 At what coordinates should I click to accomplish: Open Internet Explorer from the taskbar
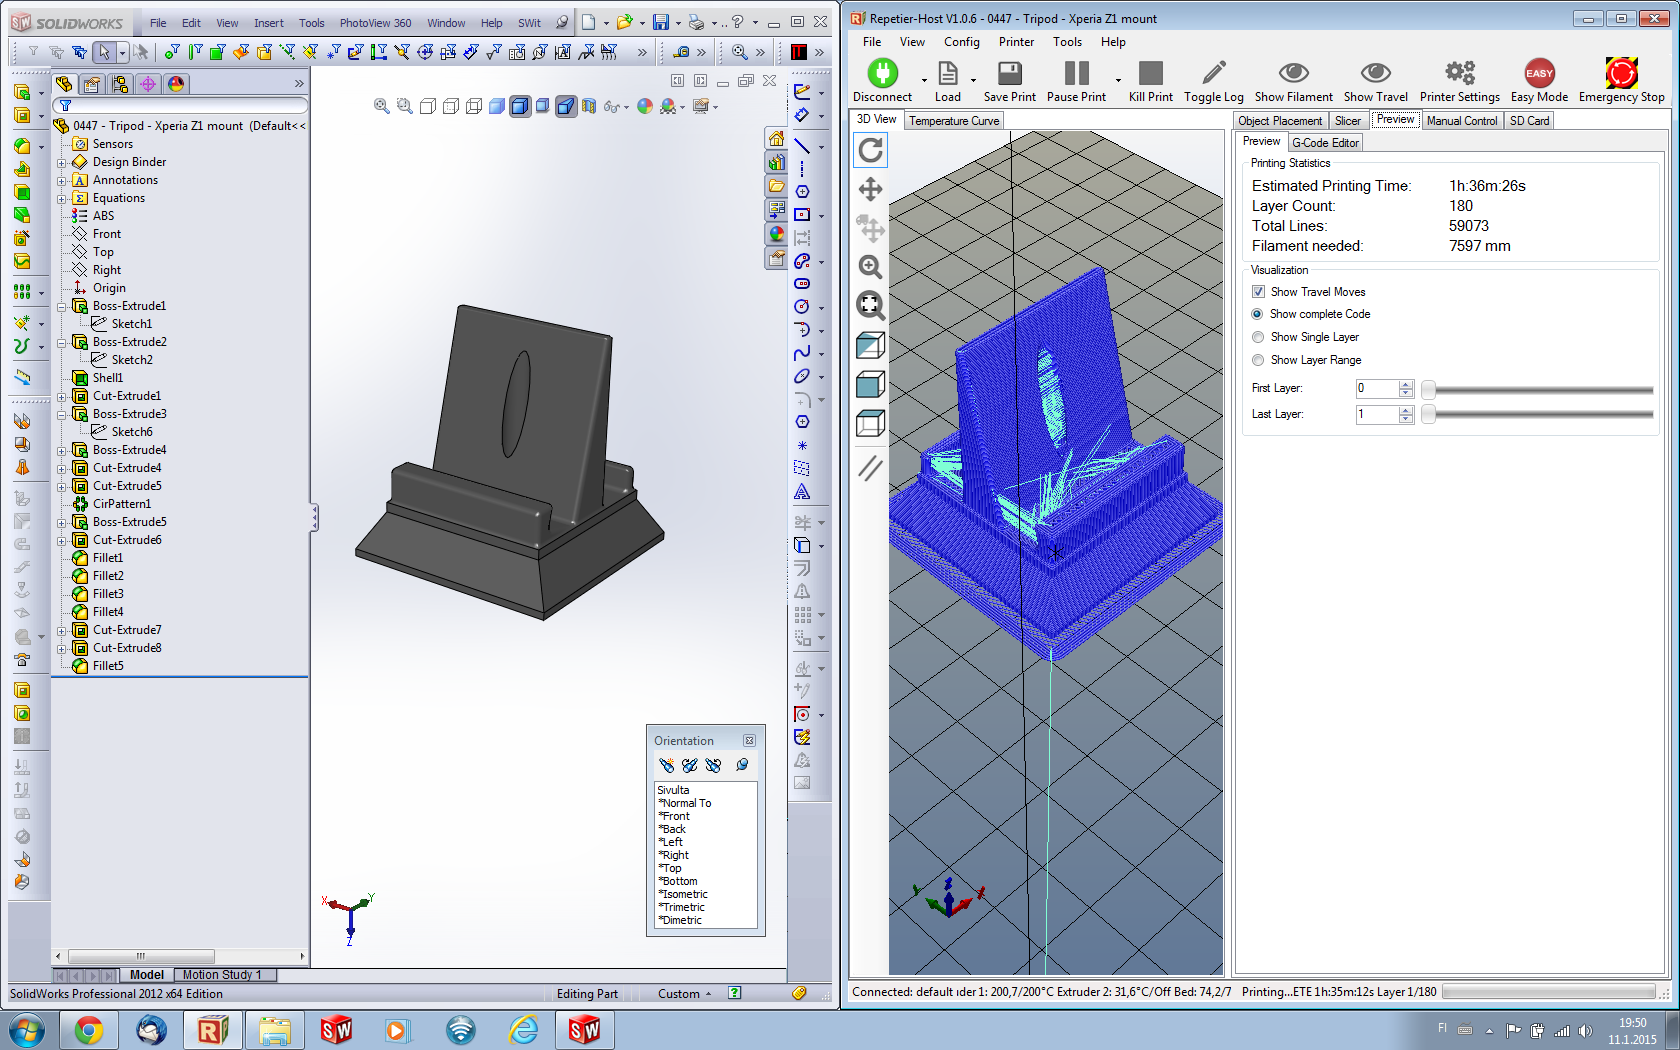click(522, 1030)
